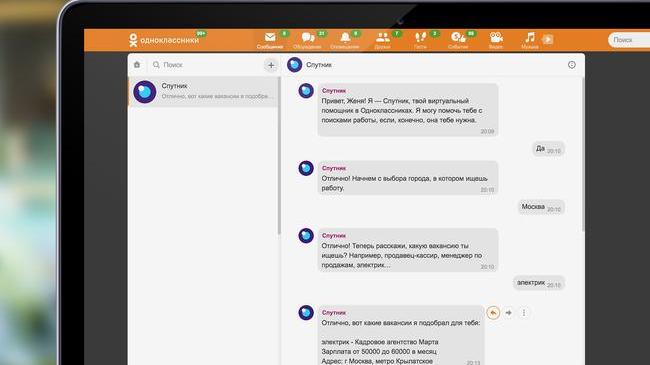Open Сообщения (messages) in top bar
The width and height of the screenshot is (650, 365).
270,40
